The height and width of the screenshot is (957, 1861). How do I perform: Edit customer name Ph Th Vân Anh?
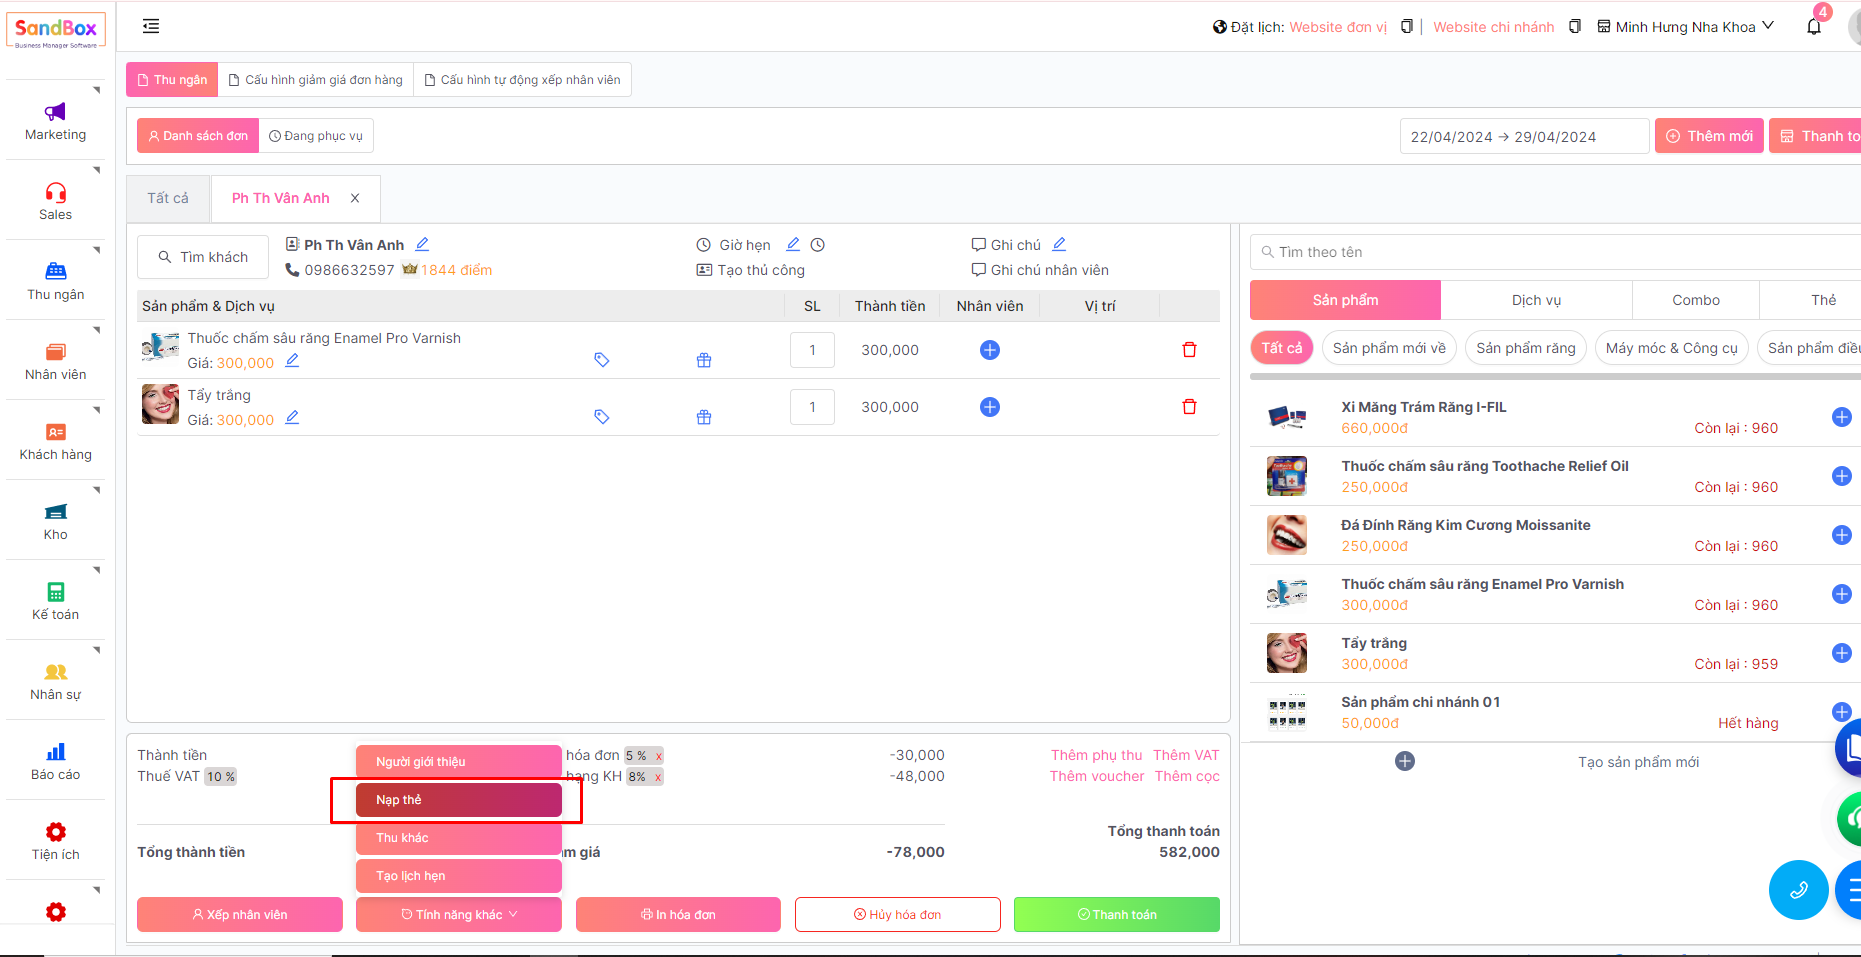422,244
